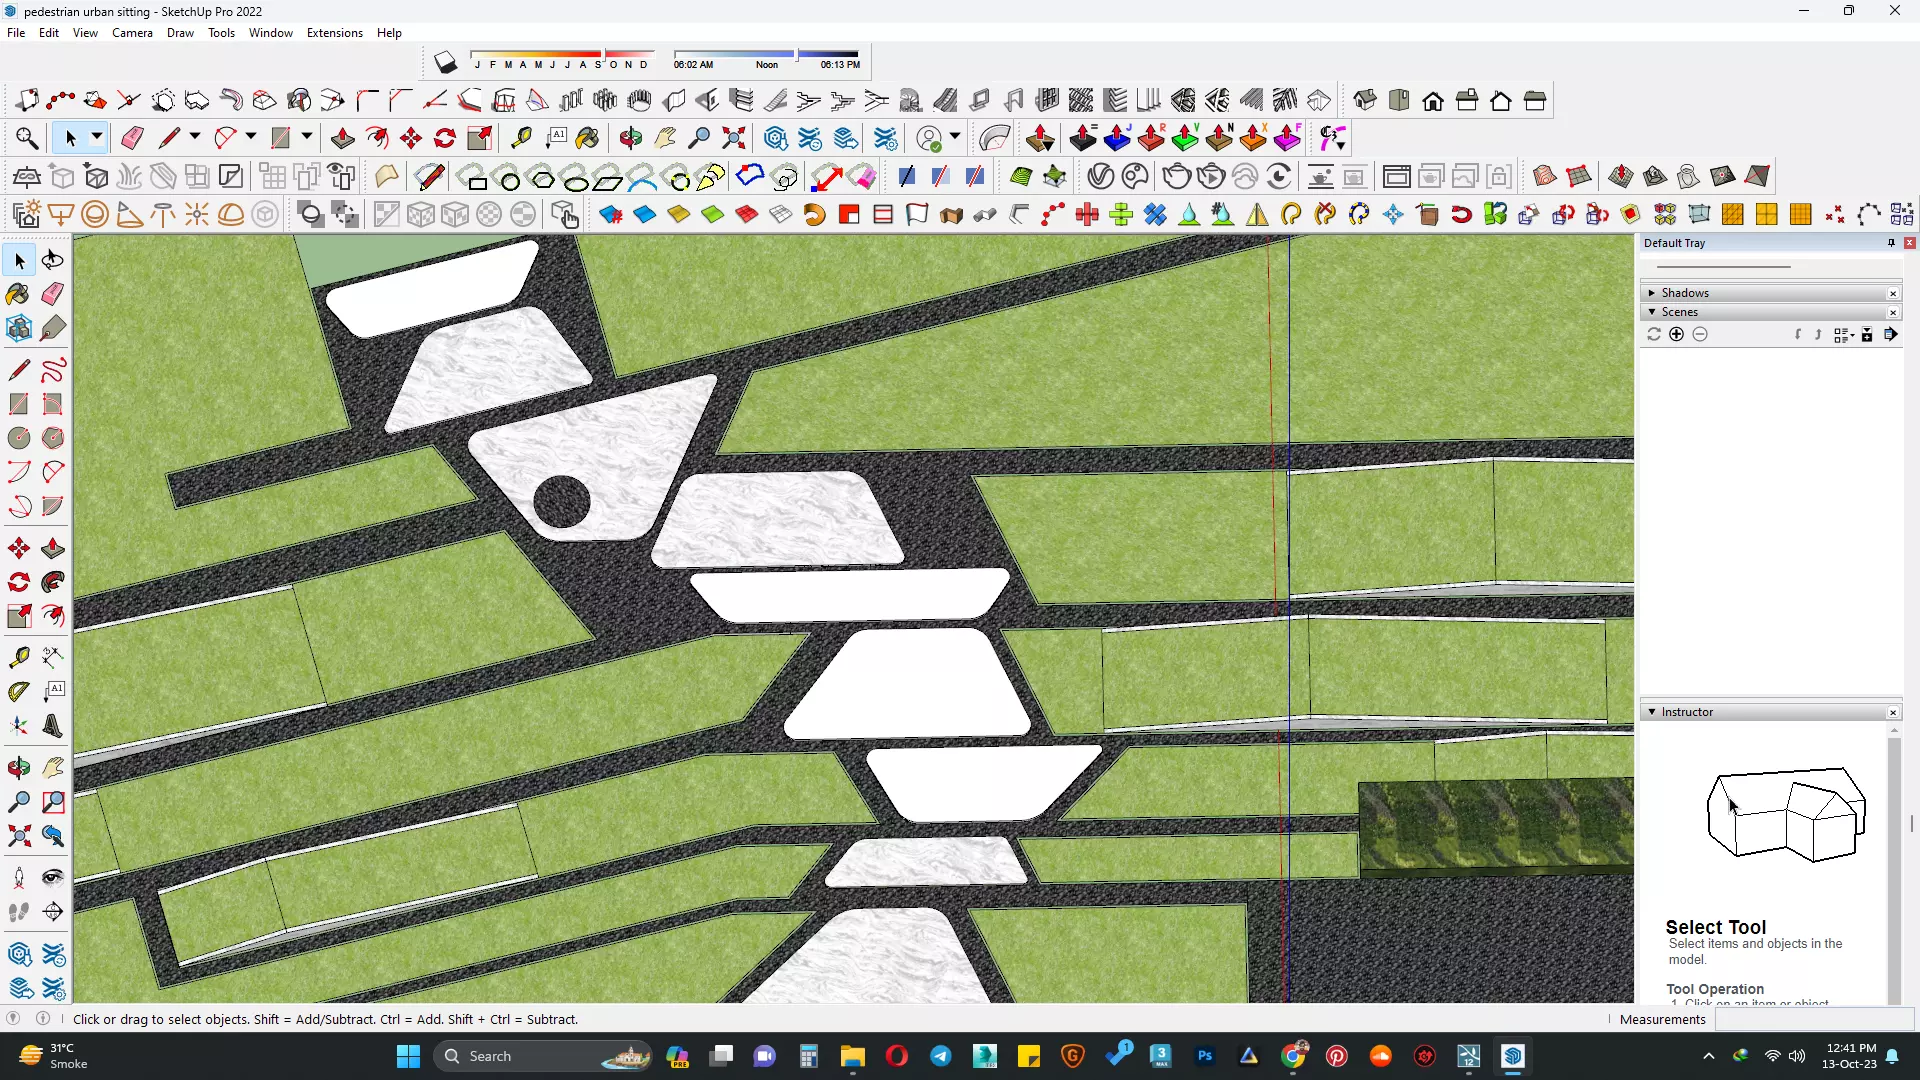This screenshot has height=1080, width=1920.
Task: Toggle scene details display button
Action: (1867, 335)
